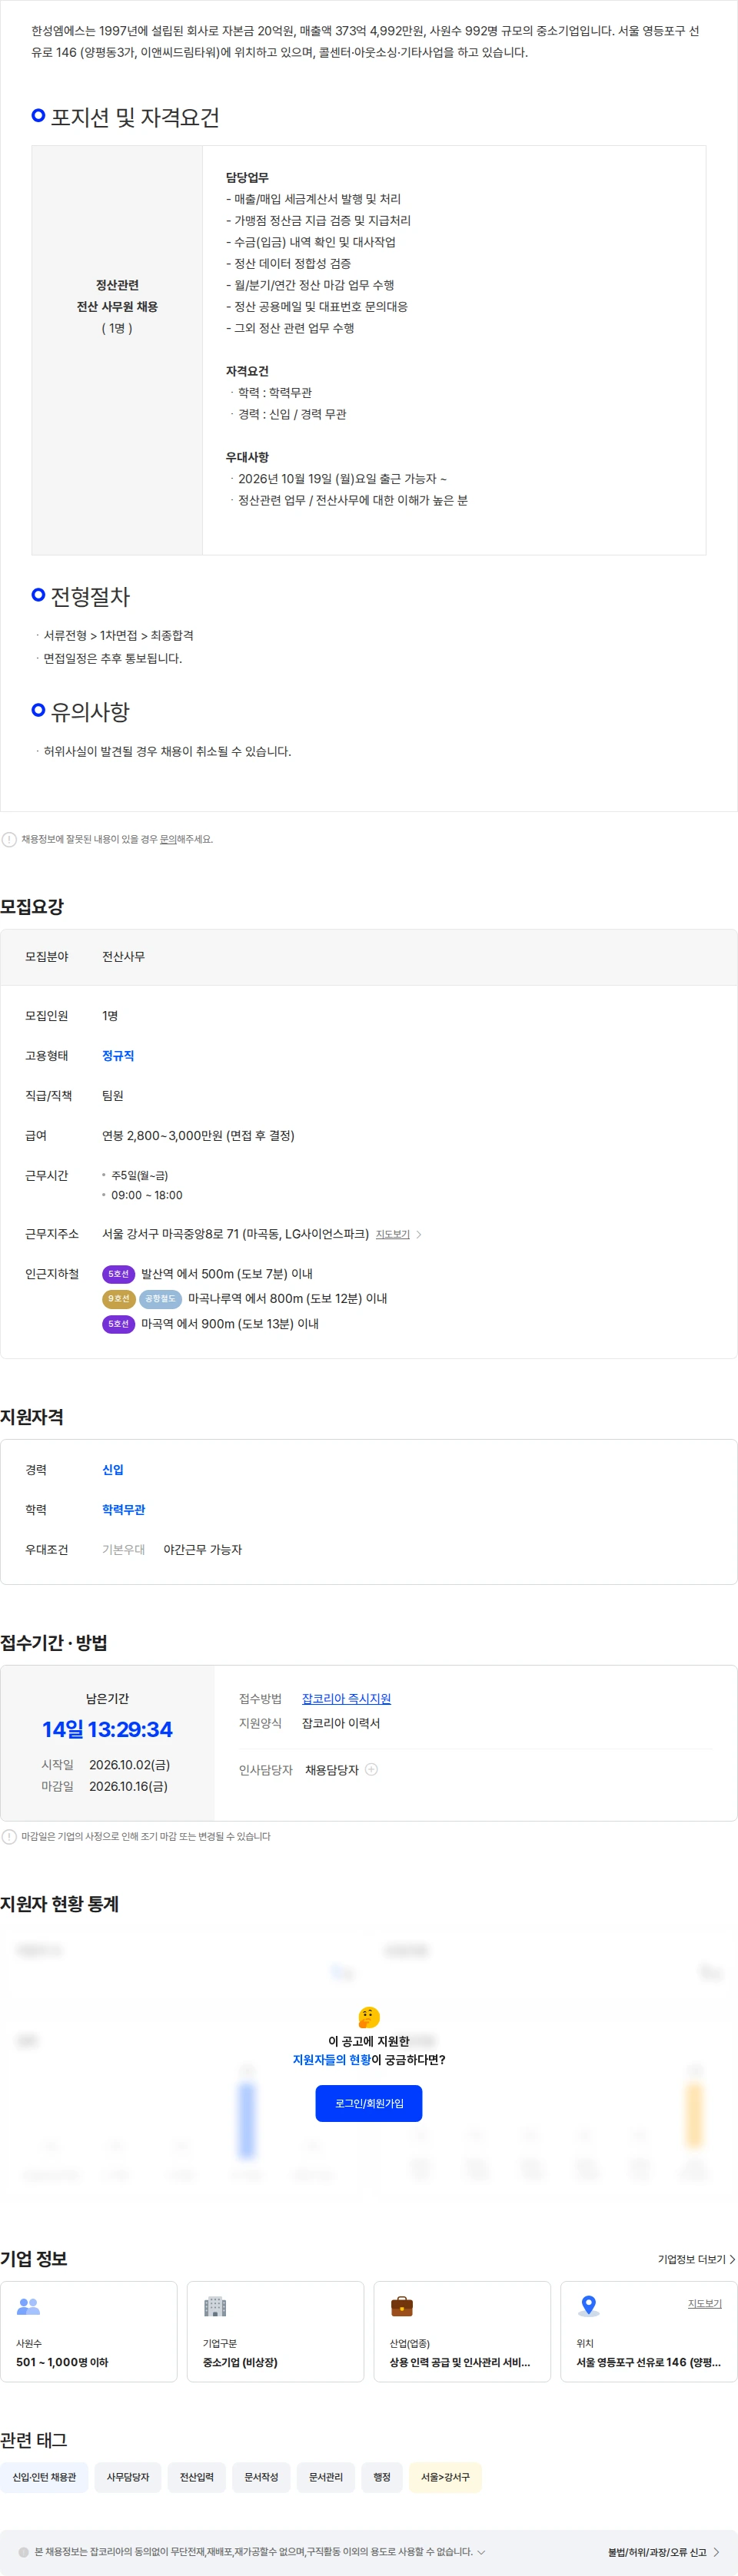
Task: Click 신입 experience link
Action: pyautogui.click(x=113, y=1469)
